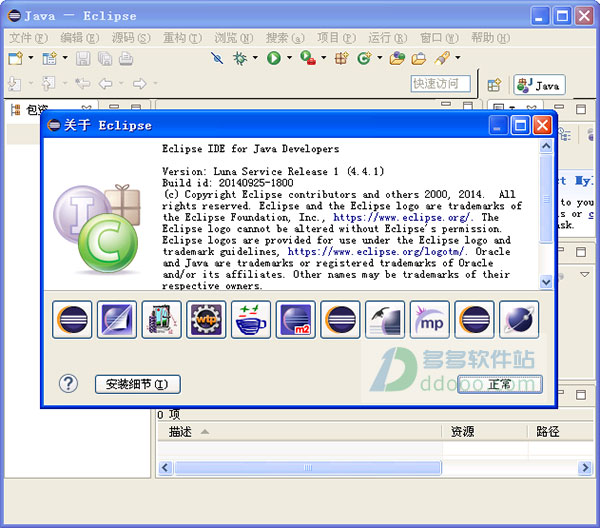Click the Mylyn planet feature icon
The image size is (600, 528).
[x=519, y=319]
